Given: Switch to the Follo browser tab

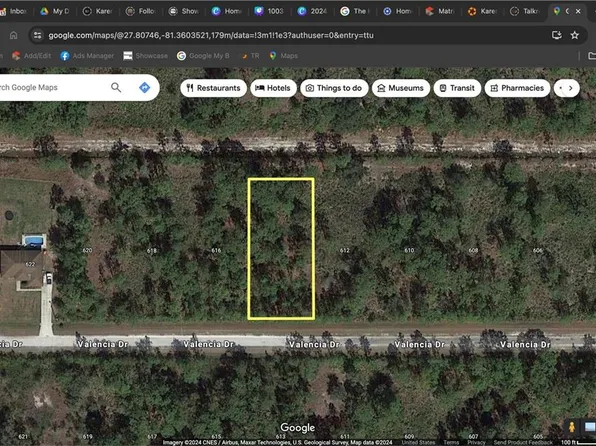Looking at the screenshot, I should click(141, 11).
